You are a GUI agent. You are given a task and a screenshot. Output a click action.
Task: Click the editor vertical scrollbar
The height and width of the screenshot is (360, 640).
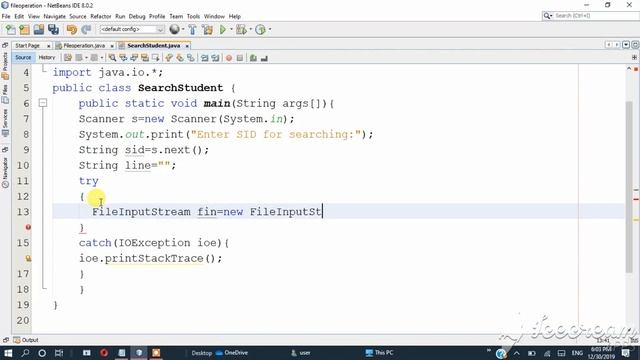pos(629,187)
